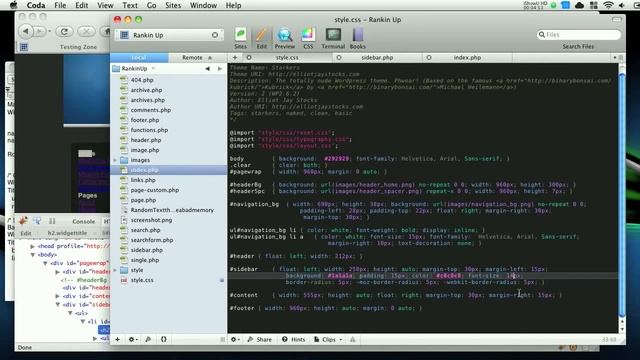
Task: Expand the head node in Firebug HTML tree
Action: coord(32,246)
